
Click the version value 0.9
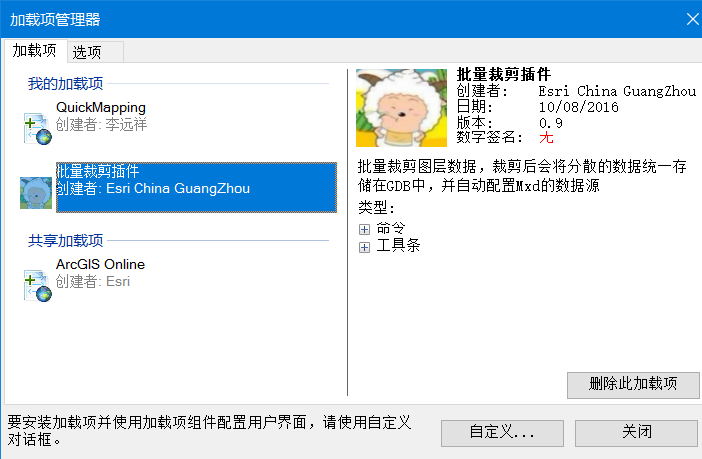click(x=551, y=123)
